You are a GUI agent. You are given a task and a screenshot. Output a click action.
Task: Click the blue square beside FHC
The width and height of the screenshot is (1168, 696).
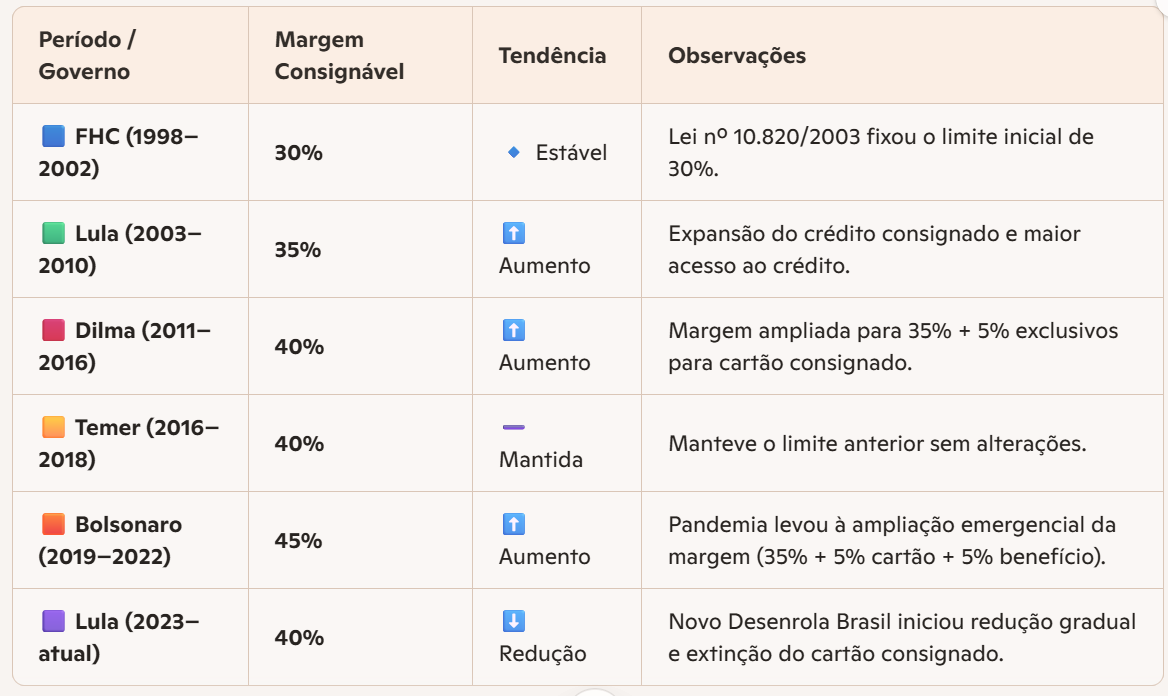[x=53, y=136]
